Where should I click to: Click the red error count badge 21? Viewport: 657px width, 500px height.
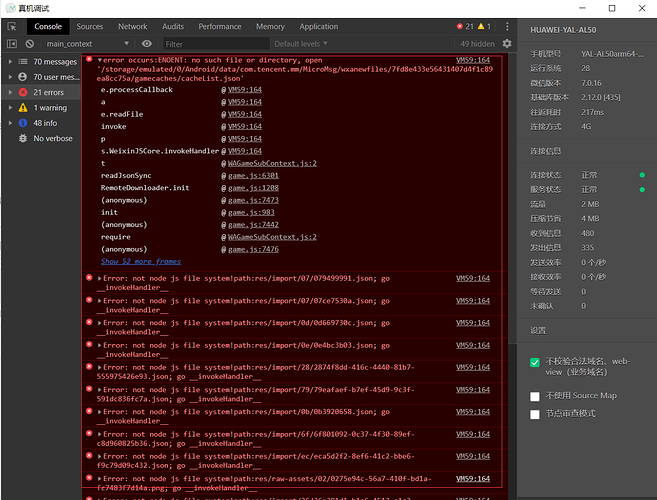[x=465, y=26]
